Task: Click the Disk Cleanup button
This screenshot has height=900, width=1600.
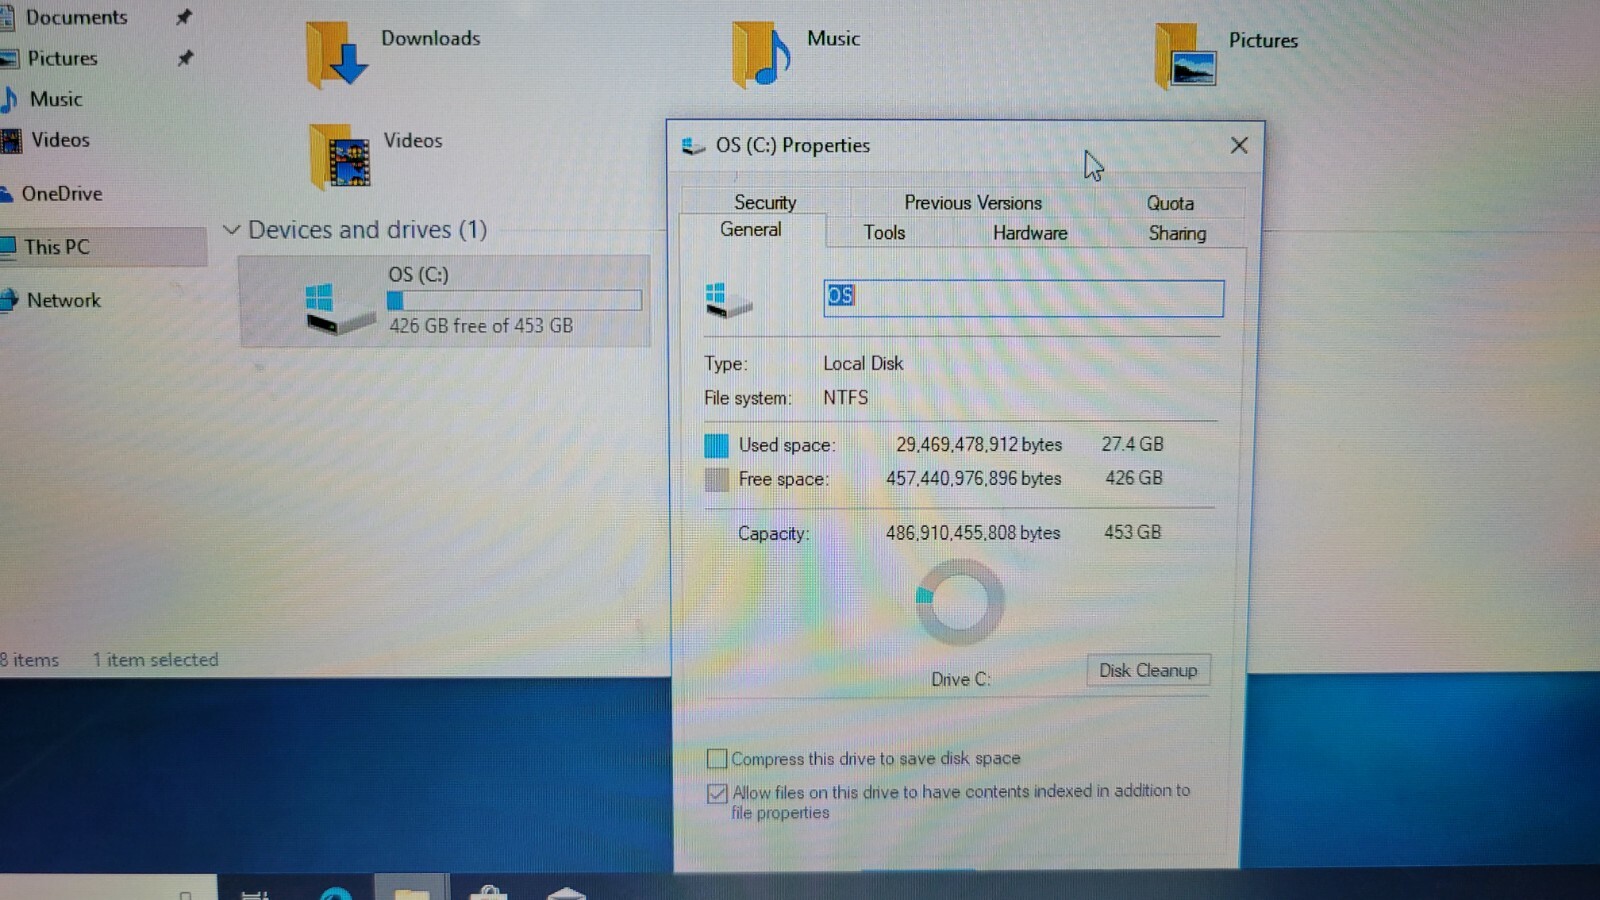Action: coord(1148,670)
